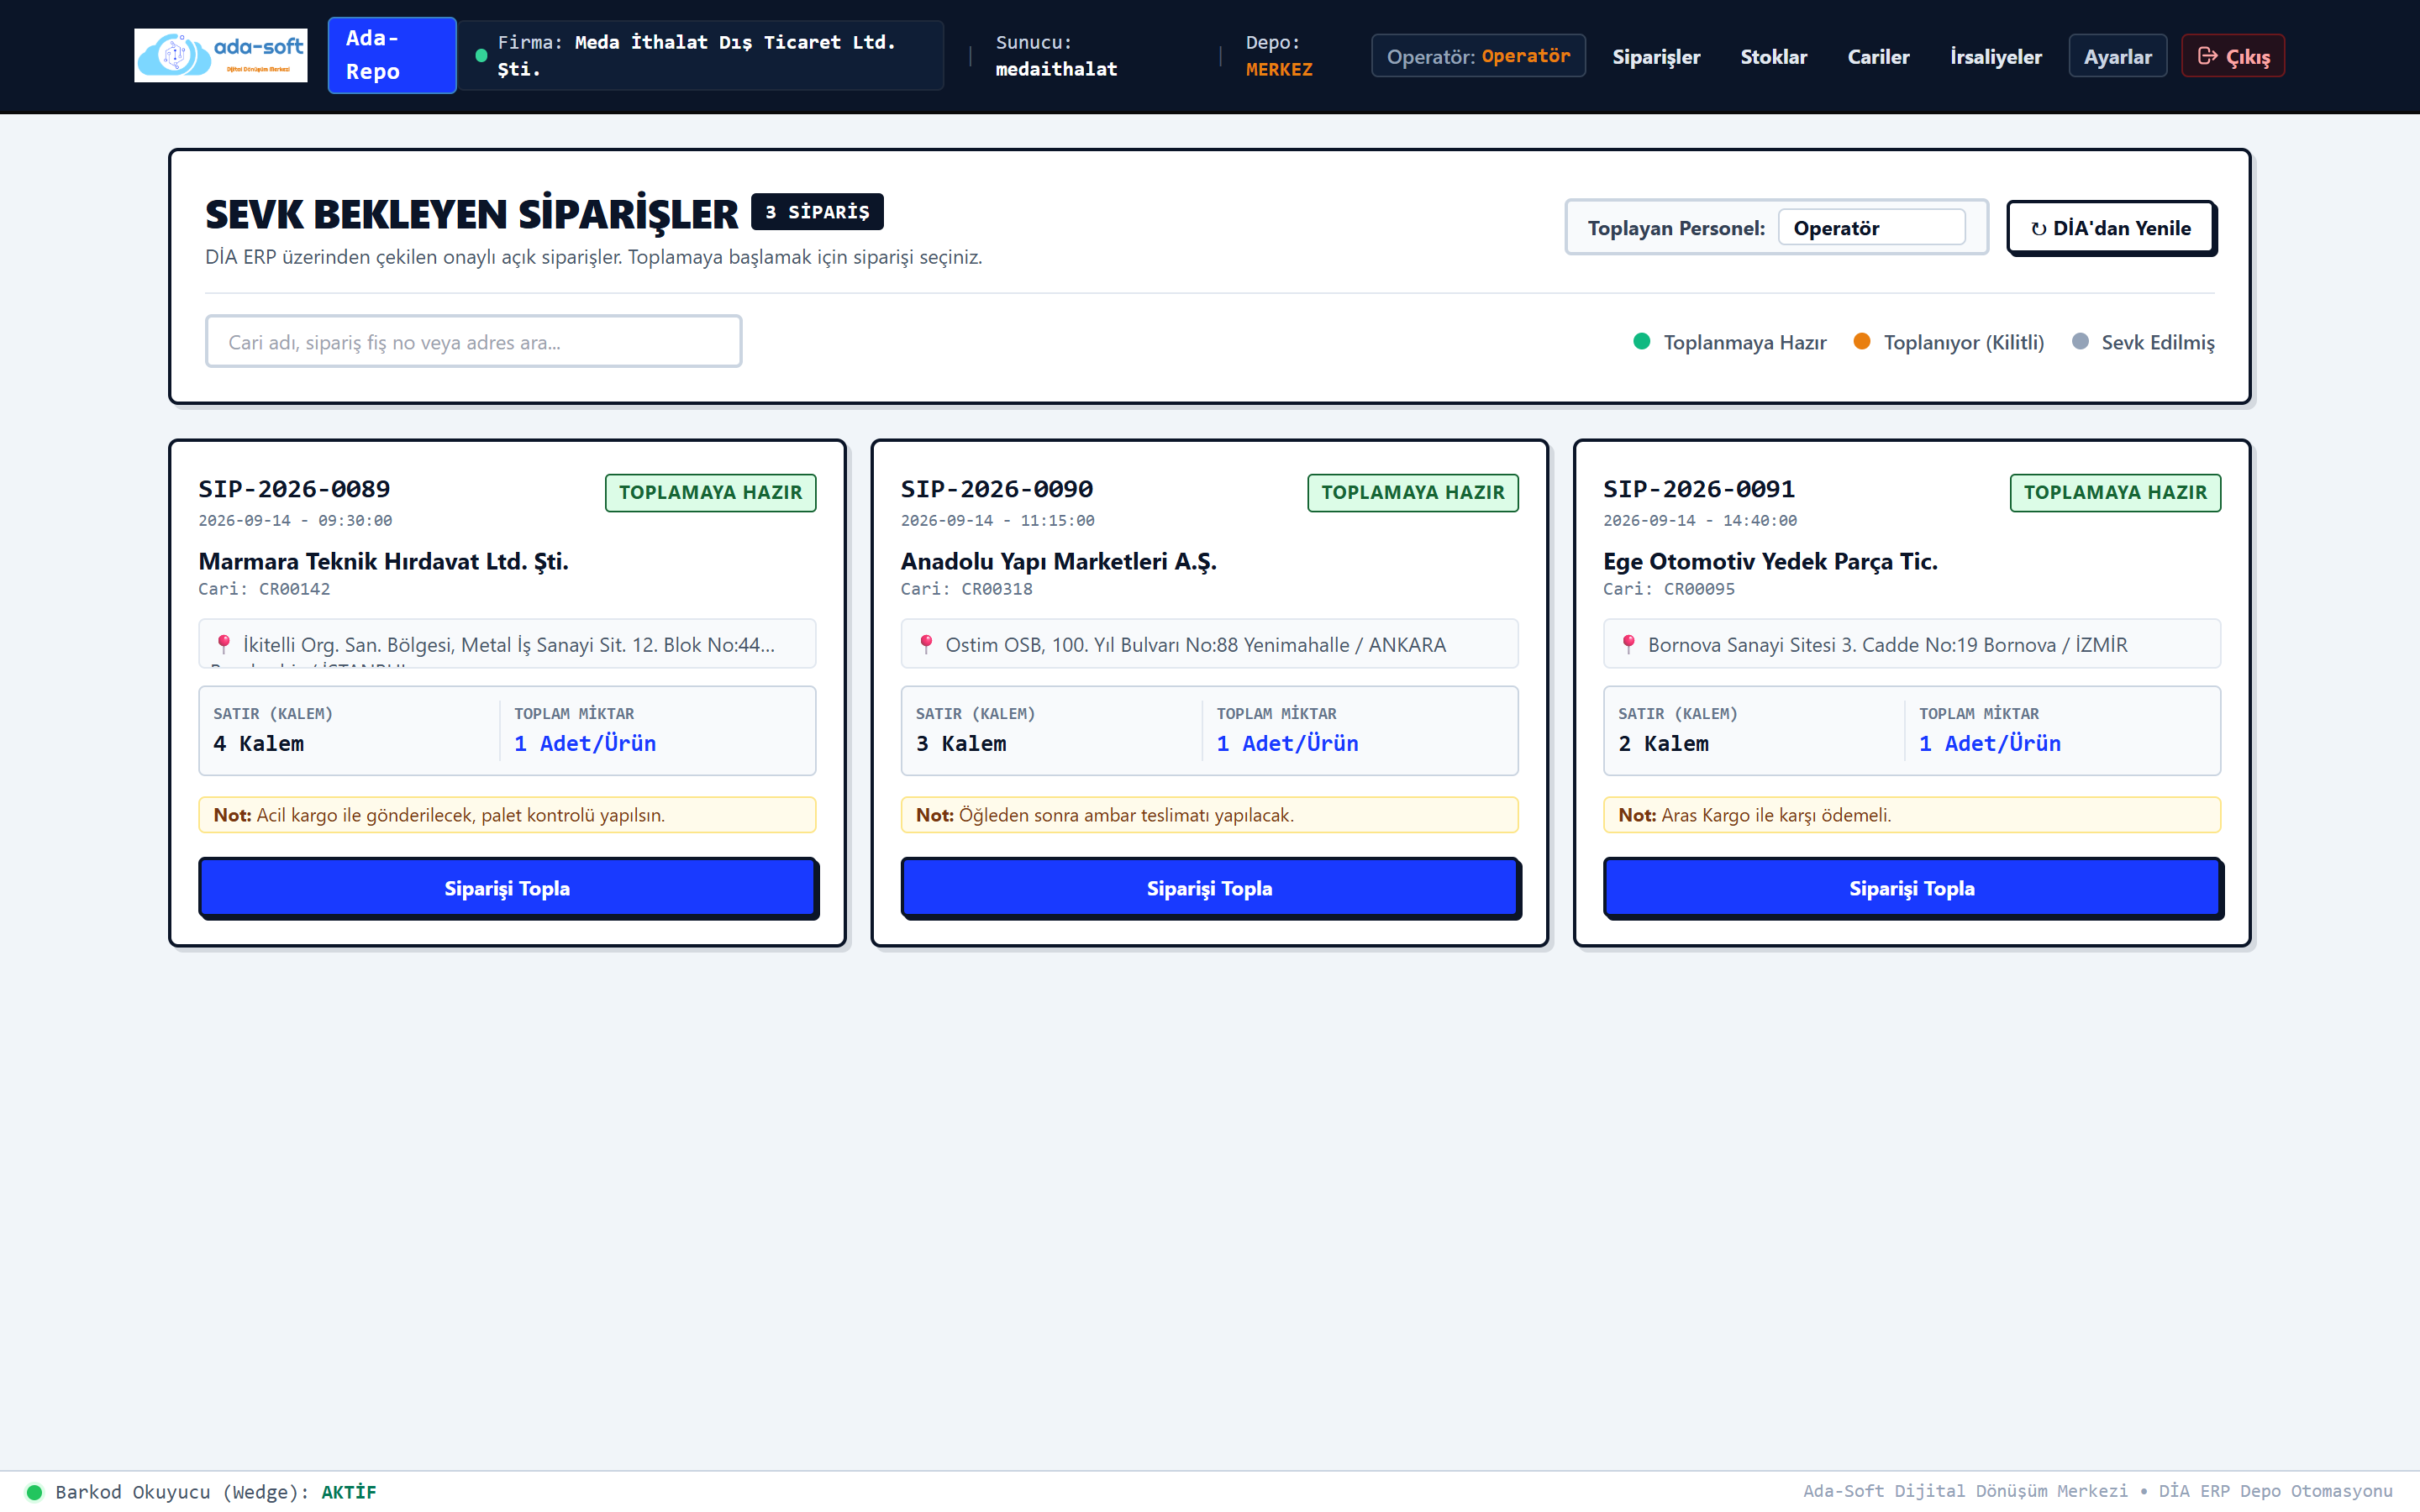
Task: Click the TOPLAMAYA HAZIR badge on SIP-2026-0089
Action: (710, 492)
